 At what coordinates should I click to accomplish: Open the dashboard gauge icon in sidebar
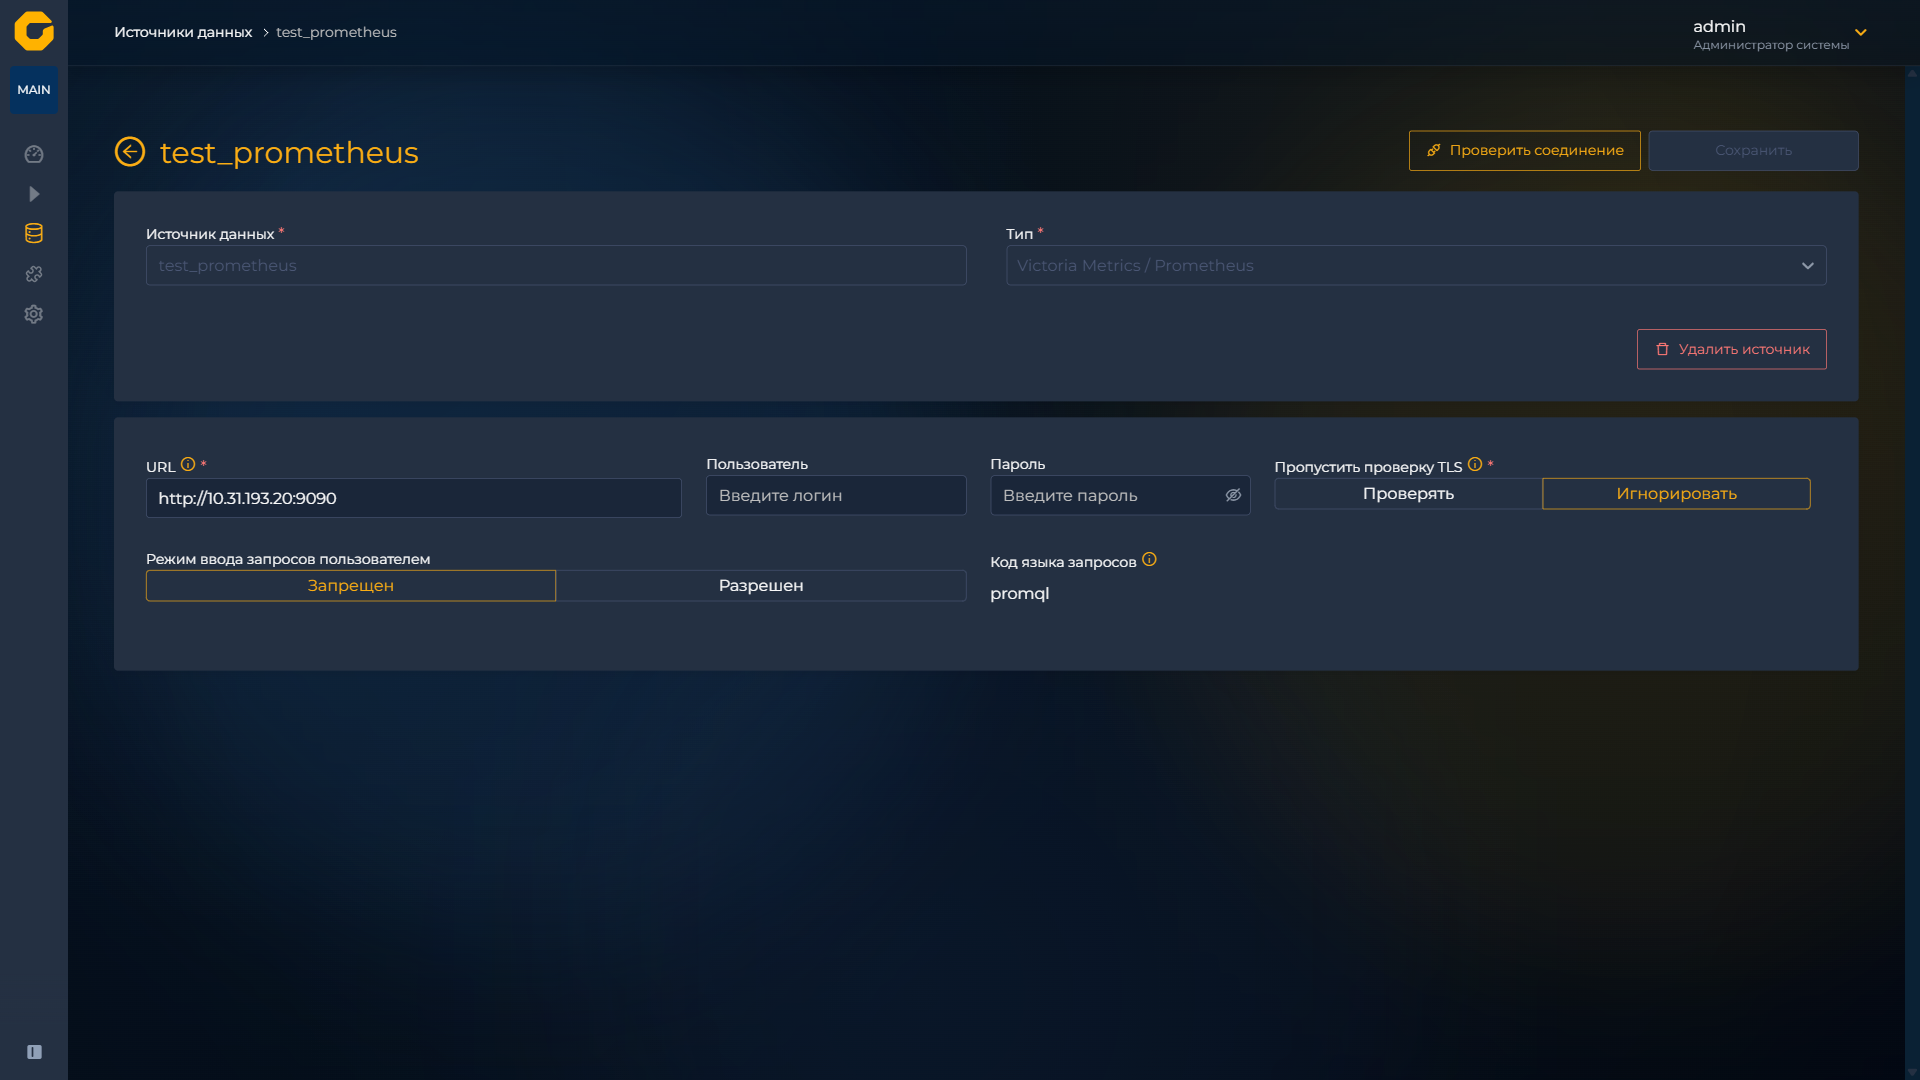pyautogui.click(x=34, y=154)
